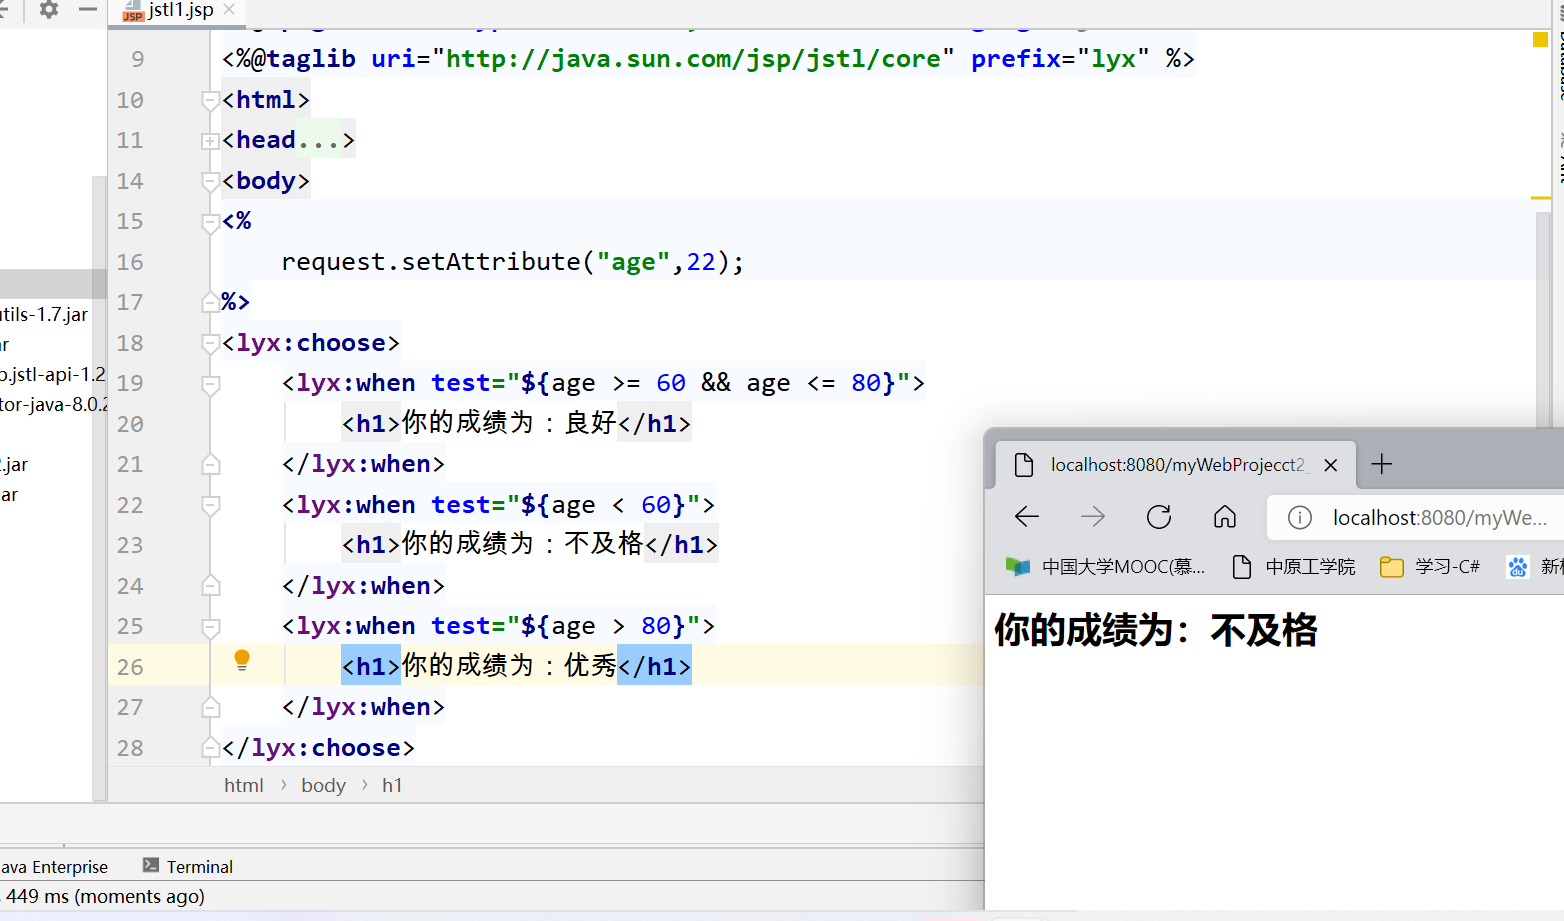
Task: Collapse the body tag fold on line 14
Action: [x=210, y=181]
